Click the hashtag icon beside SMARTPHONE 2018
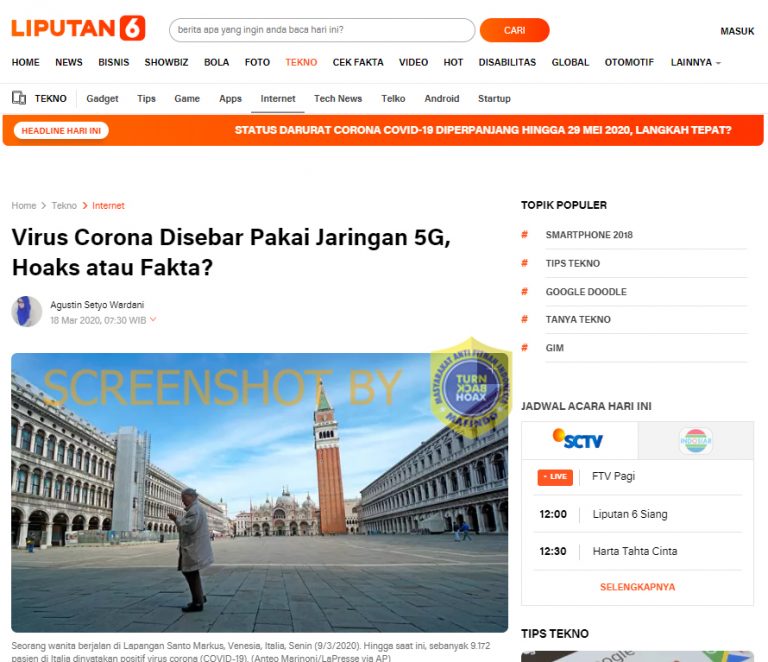The width and height of the screenshot is (768, 662). [x=525, y=235]
